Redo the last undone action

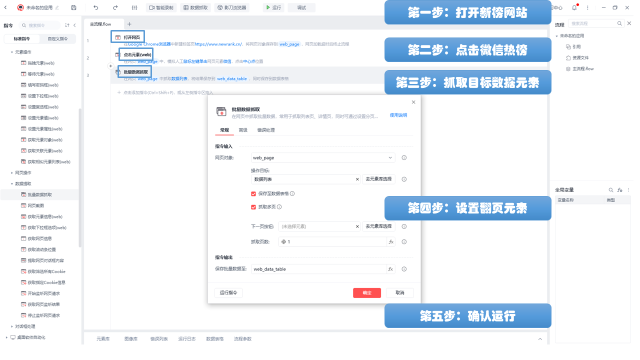[115, 7]
